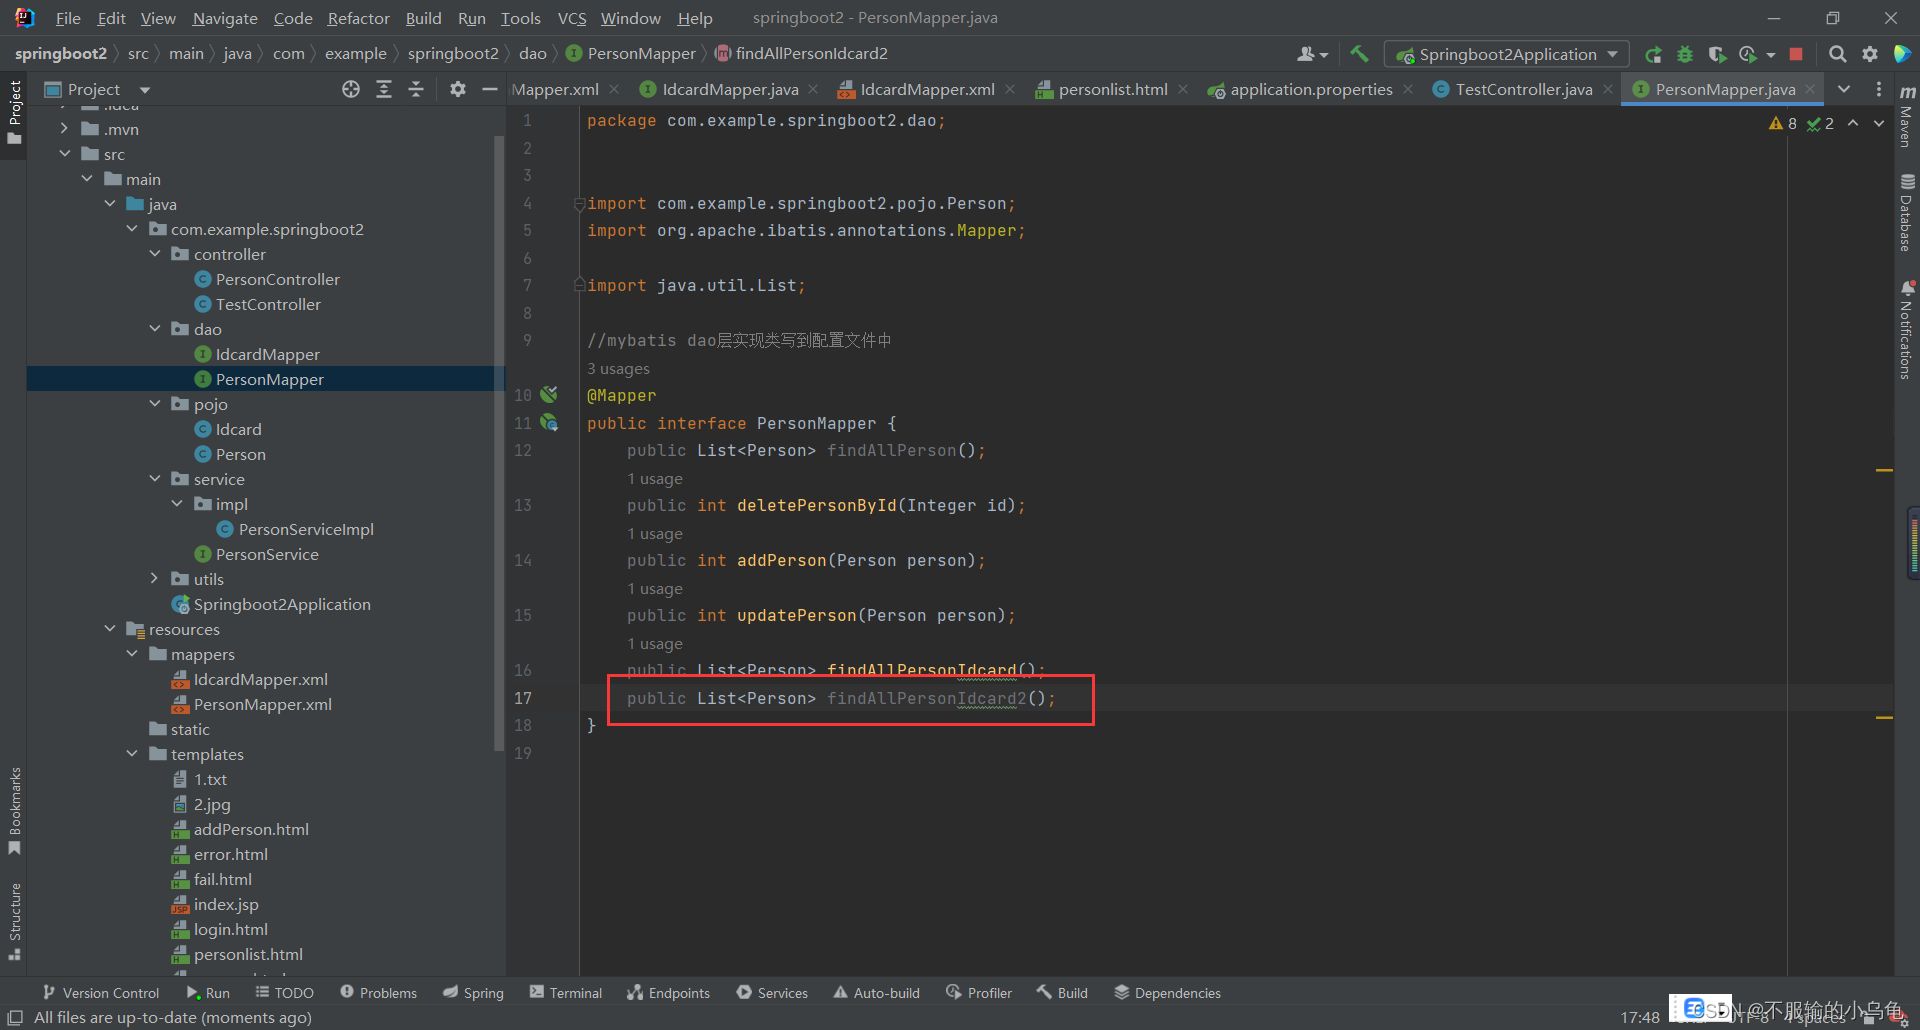1920x1030 pixels.
Task: Toggle tool window bars icon in status bar
Action: [x=15, y=1017]
